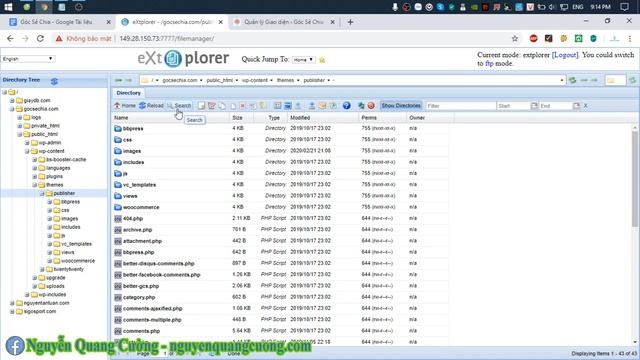The image size is (640, 360).
Task: Expand the plugins folder in tree
Action: pos(35,176)
